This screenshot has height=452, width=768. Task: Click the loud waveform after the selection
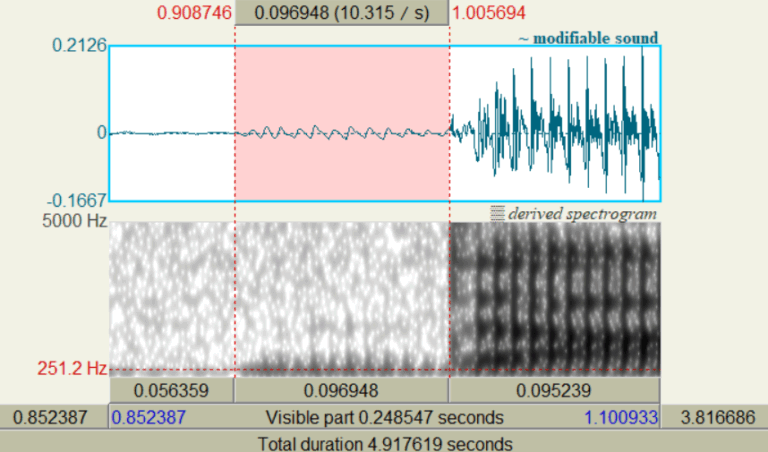555,125
